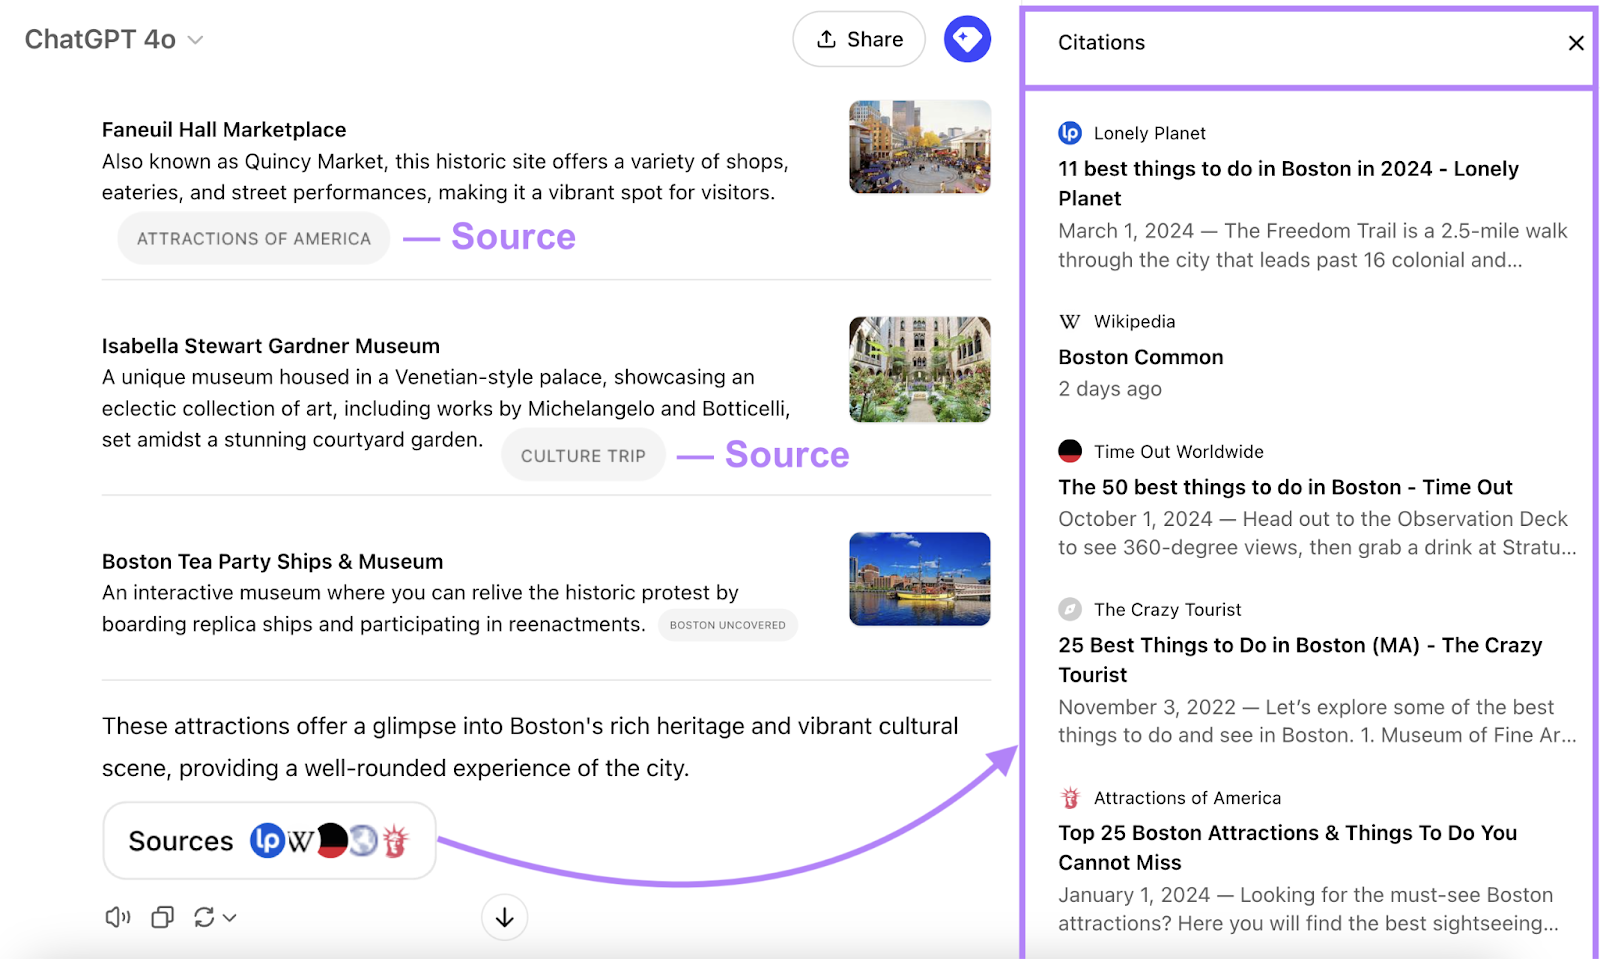This screenshot has height=959, width=1600.
Task: Open the 11 best things Lonely Planet citation
Action: coord(1288,183)
